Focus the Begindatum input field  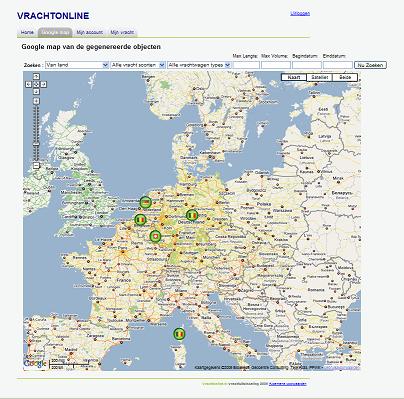307,65
